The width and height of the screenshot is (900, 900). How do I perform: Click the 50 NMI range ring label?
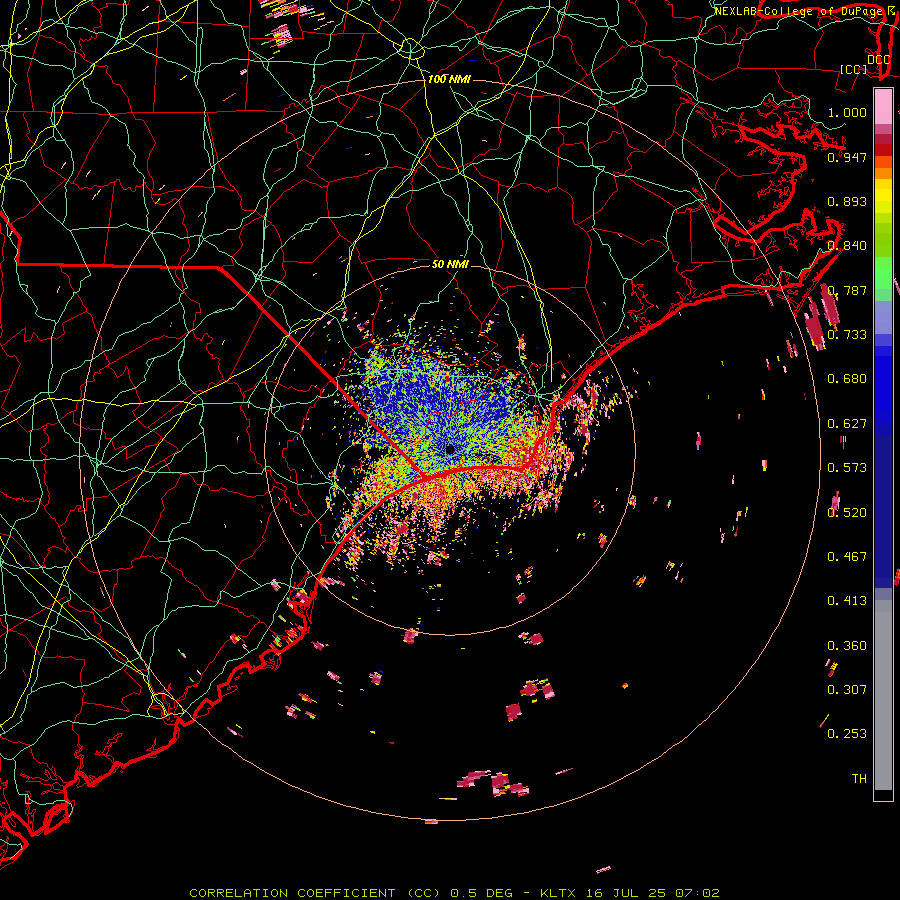coord(451,264)
